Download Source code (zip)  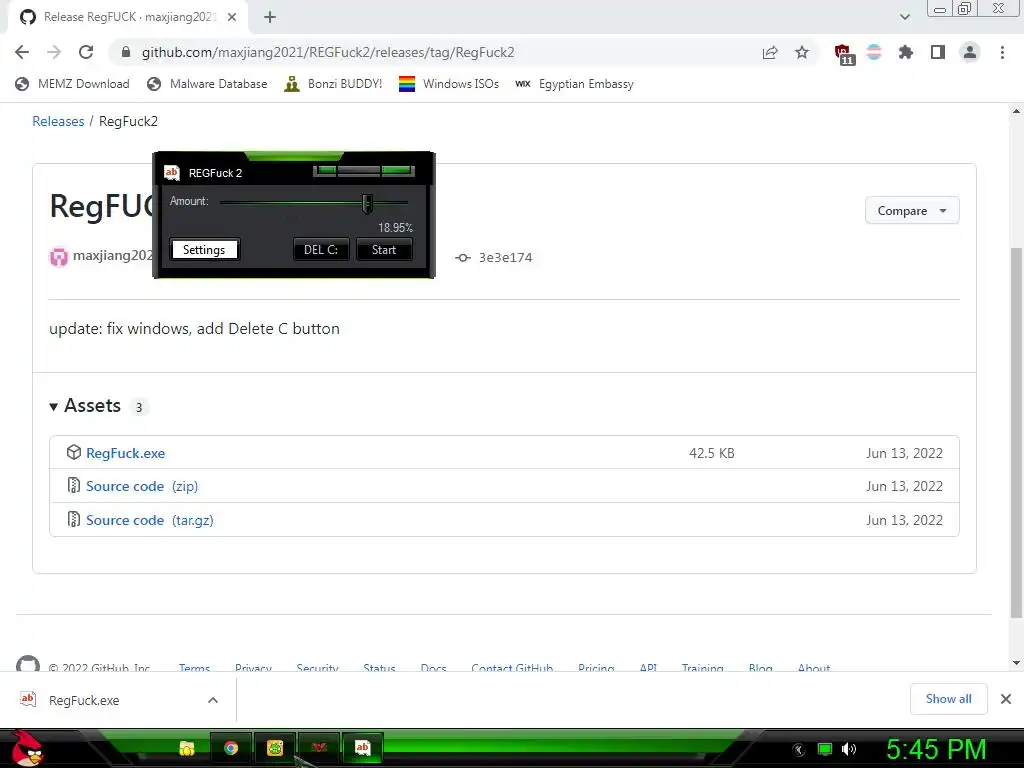[142, 487]
